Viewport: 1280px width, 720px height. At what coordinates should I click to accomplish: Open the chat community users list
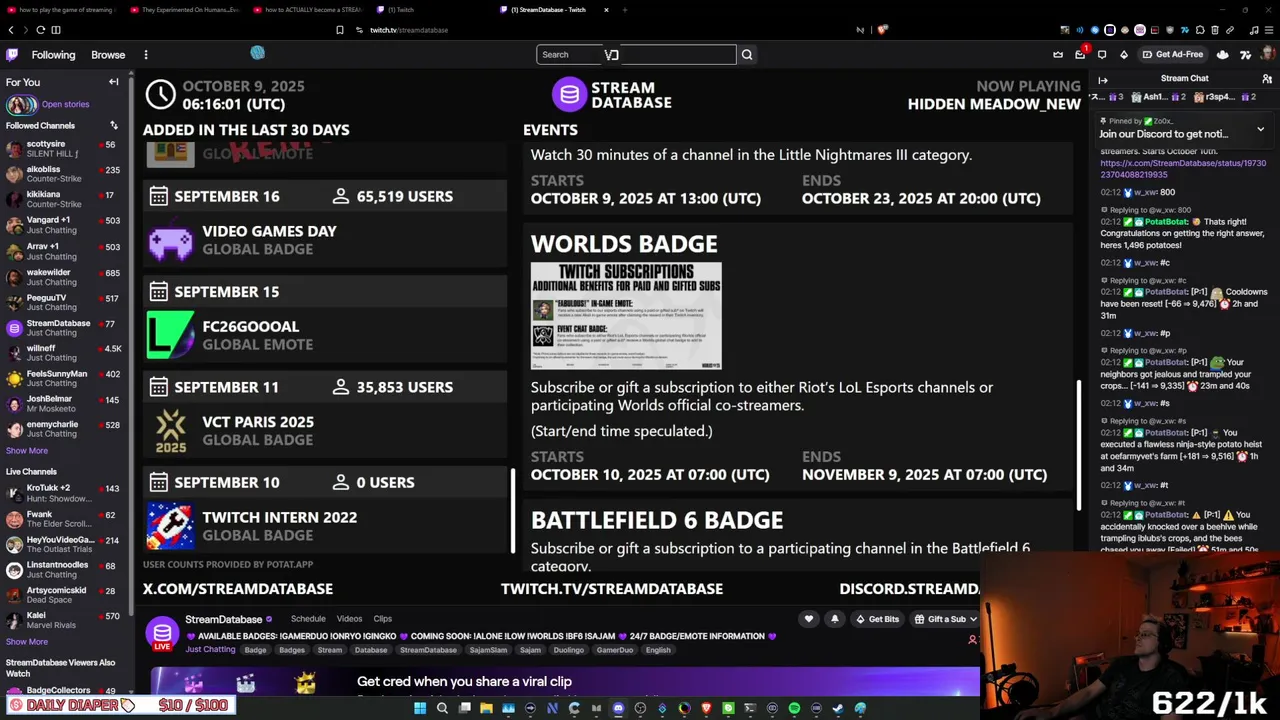[x=1267, y=79]
